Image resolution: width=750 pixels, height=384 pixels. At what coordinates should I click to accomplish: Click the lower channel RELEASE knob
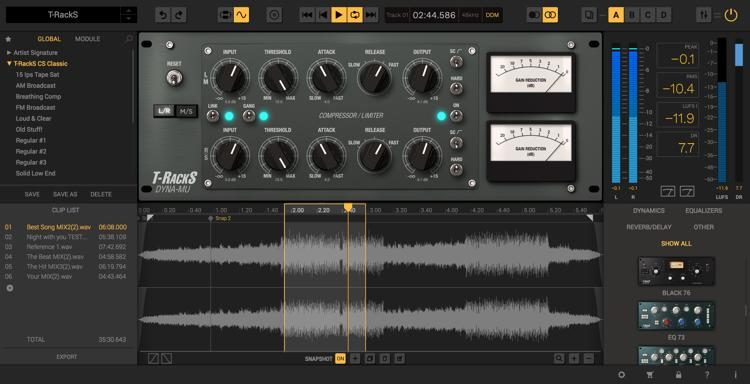375,156
